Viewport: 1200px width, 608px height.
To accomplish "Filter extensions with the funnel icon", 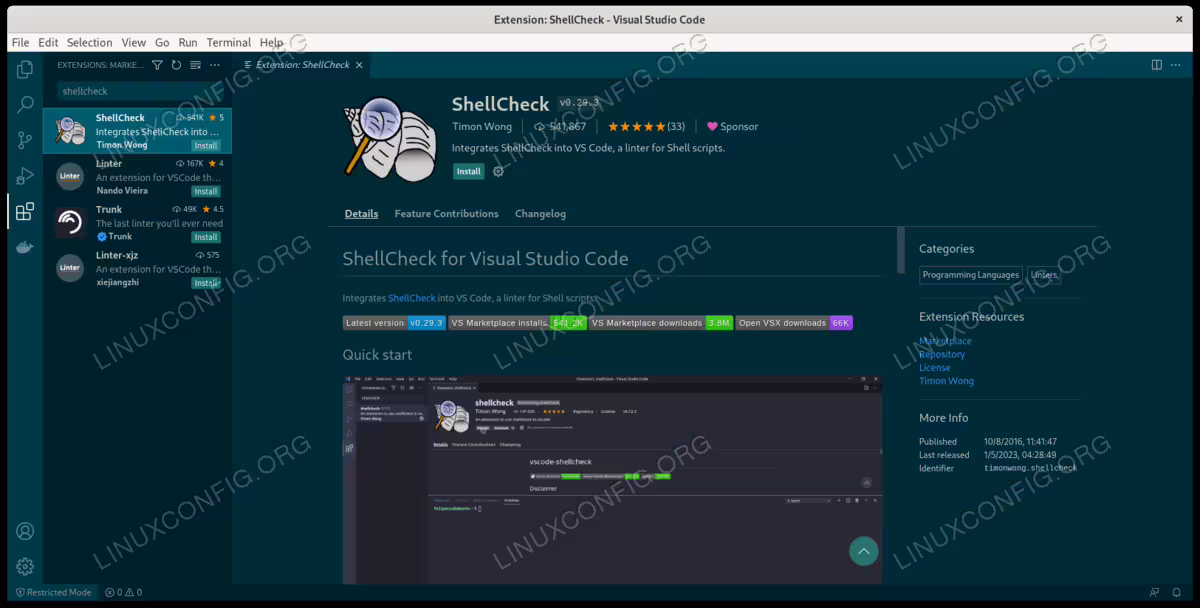I will pos(157,65).
